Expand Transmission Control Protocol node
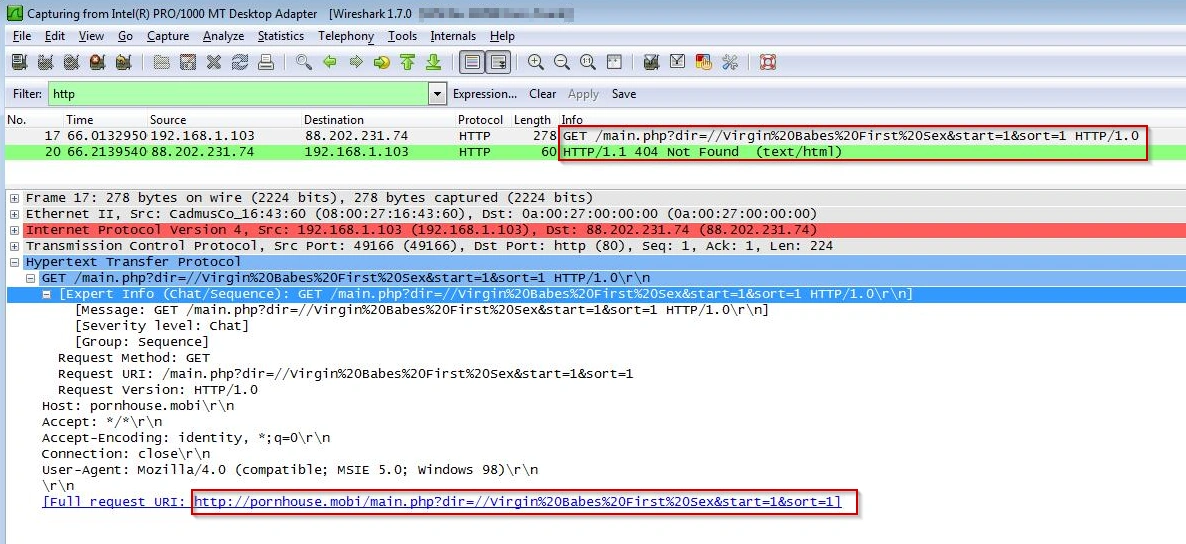 tap(14, 246)
